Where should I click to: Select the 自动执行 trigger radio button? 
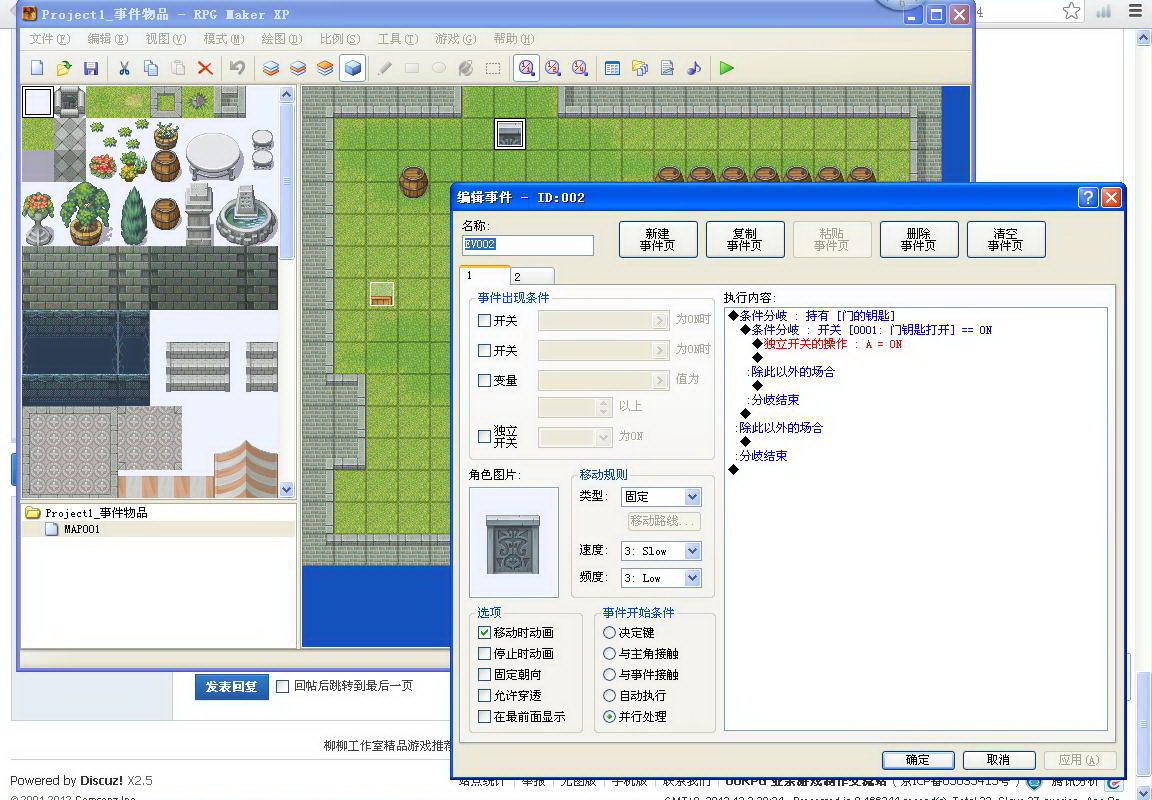(x=609, y=696)
